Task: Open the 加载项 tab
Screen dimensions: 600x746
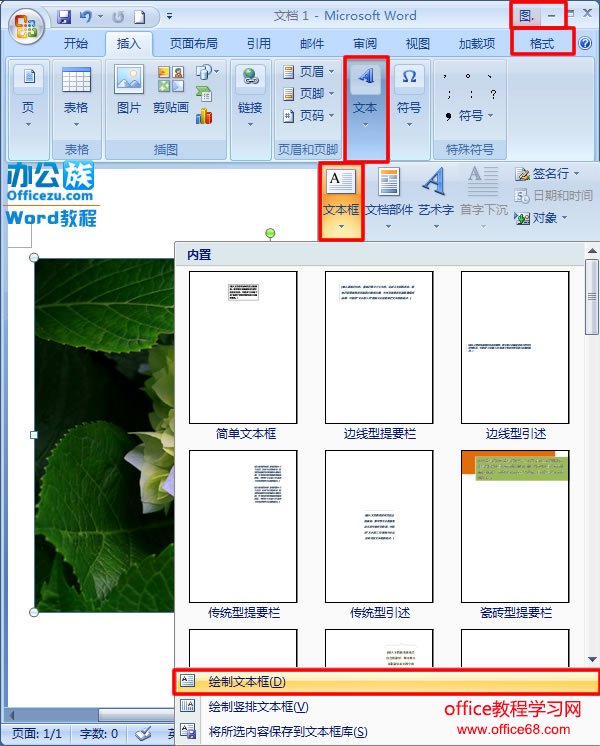Action: click(x=477, y=44)
